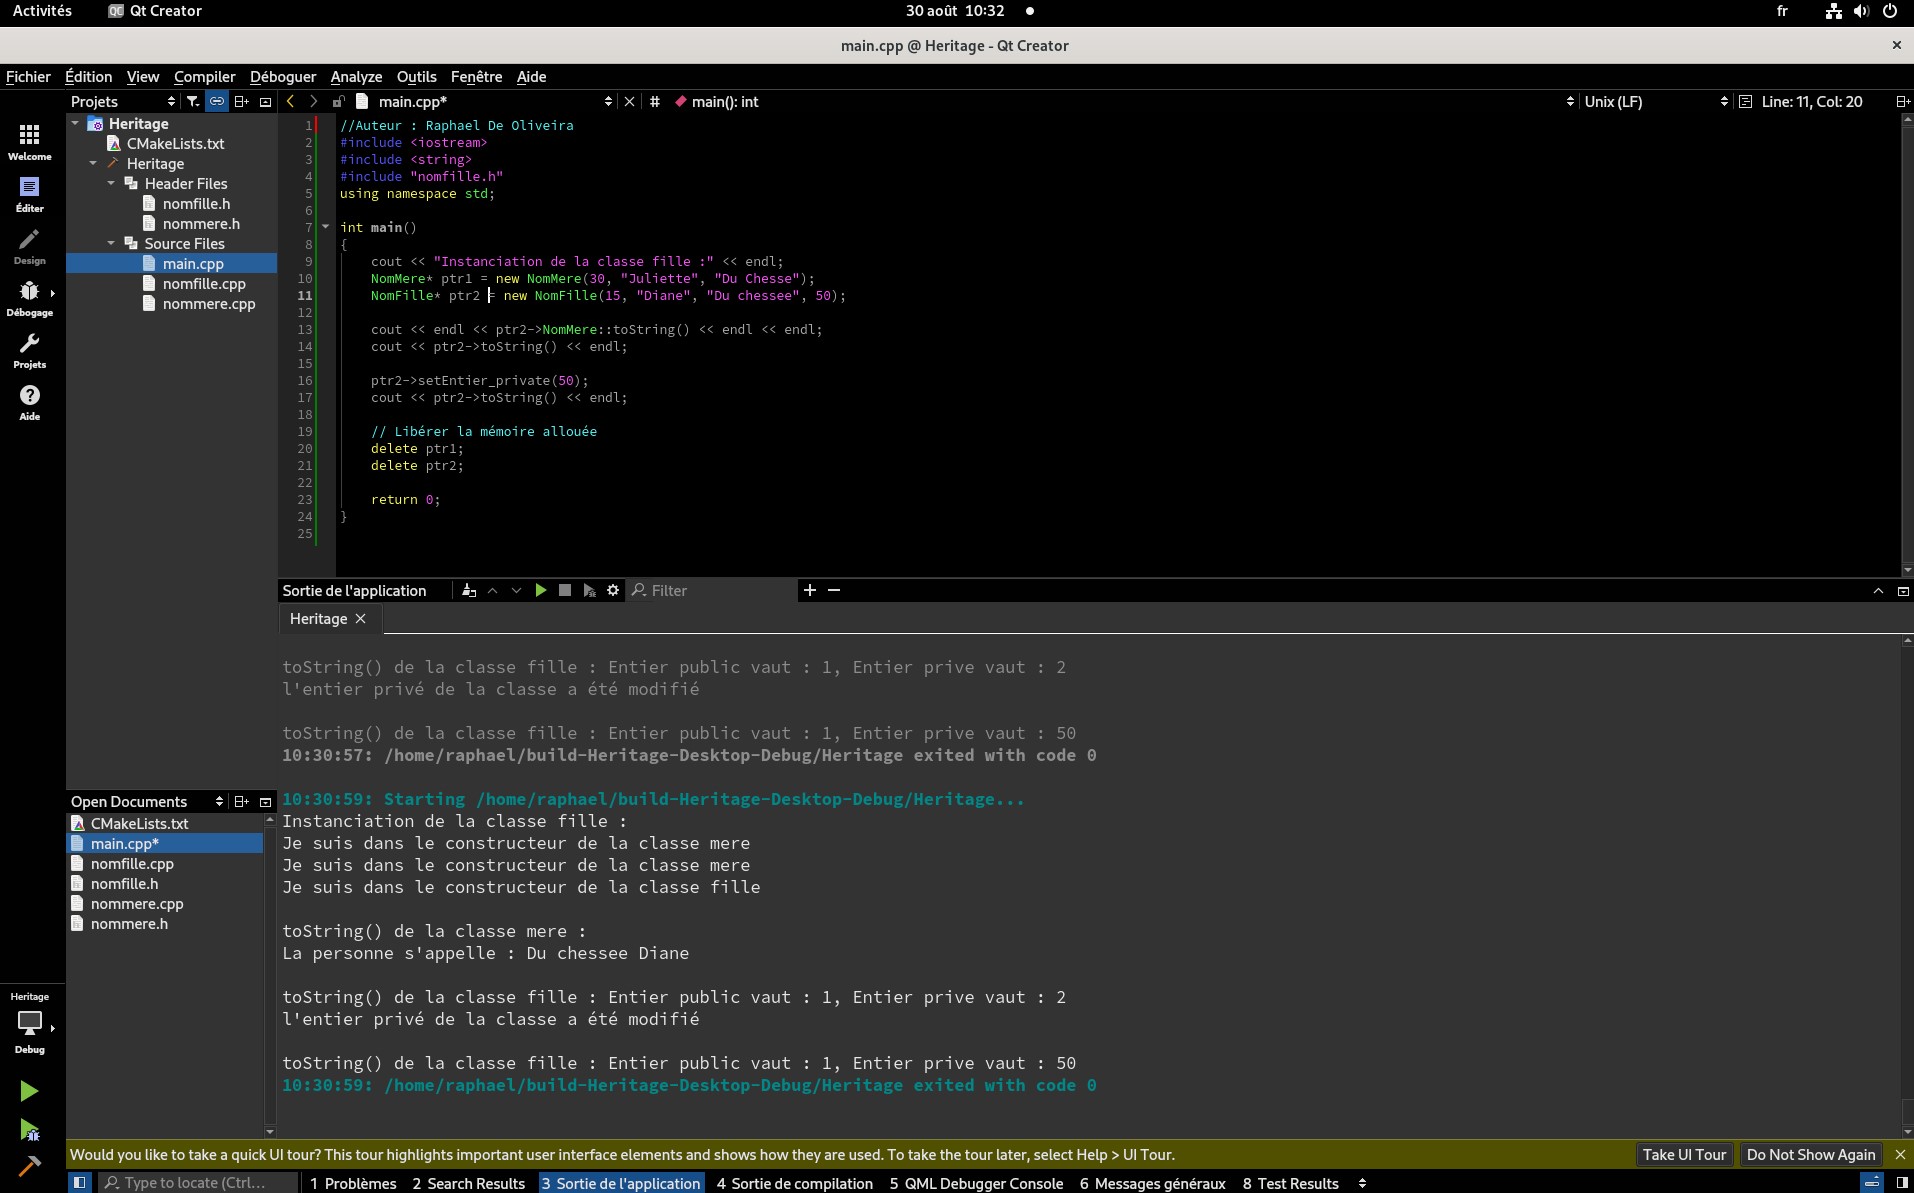The image size is (1914, 1193).
Task: Toggle left sidebar visibility button
Action: [79, 1182]
